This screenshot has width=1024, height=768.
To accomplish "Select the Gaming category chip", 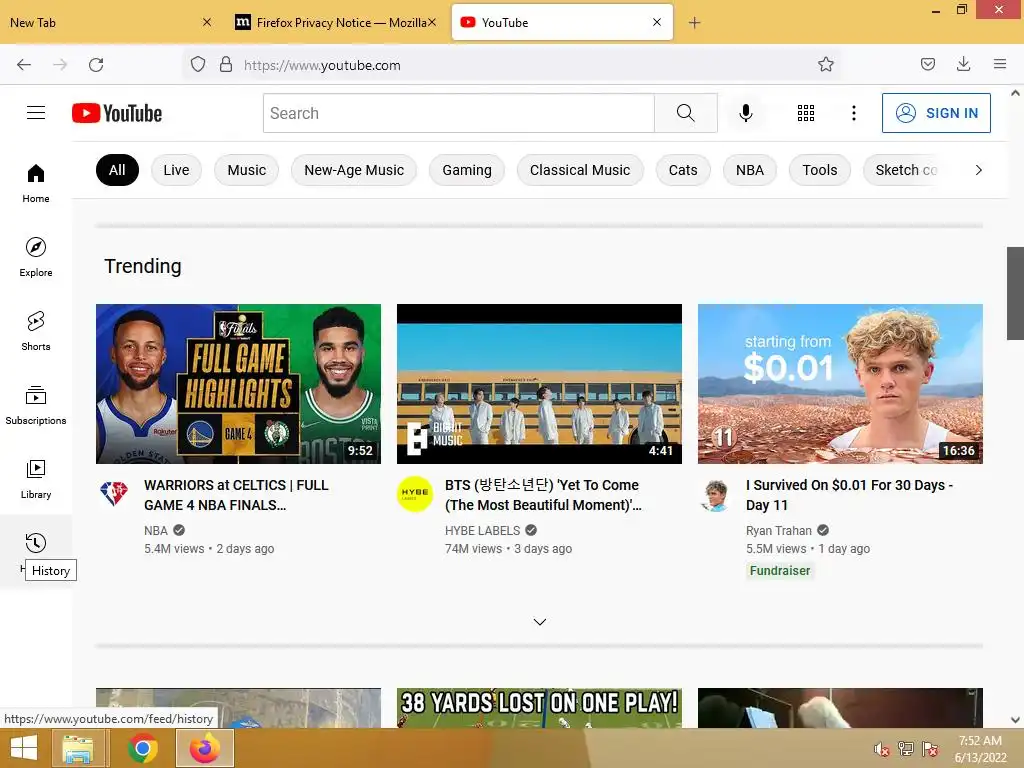I will [467, 170].
